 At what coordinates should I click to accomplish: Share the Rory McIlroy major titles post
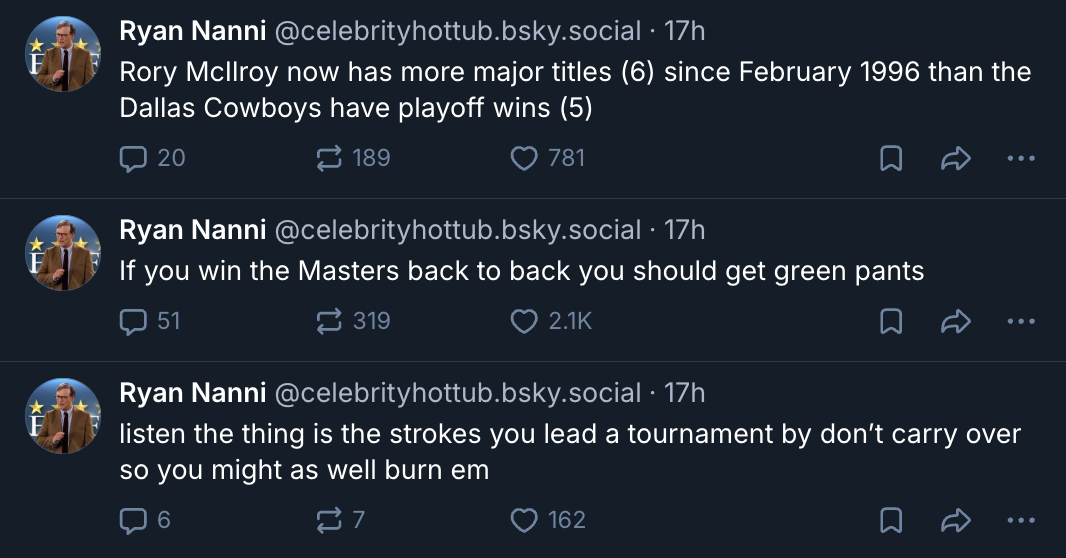click(x=956, y=158)
